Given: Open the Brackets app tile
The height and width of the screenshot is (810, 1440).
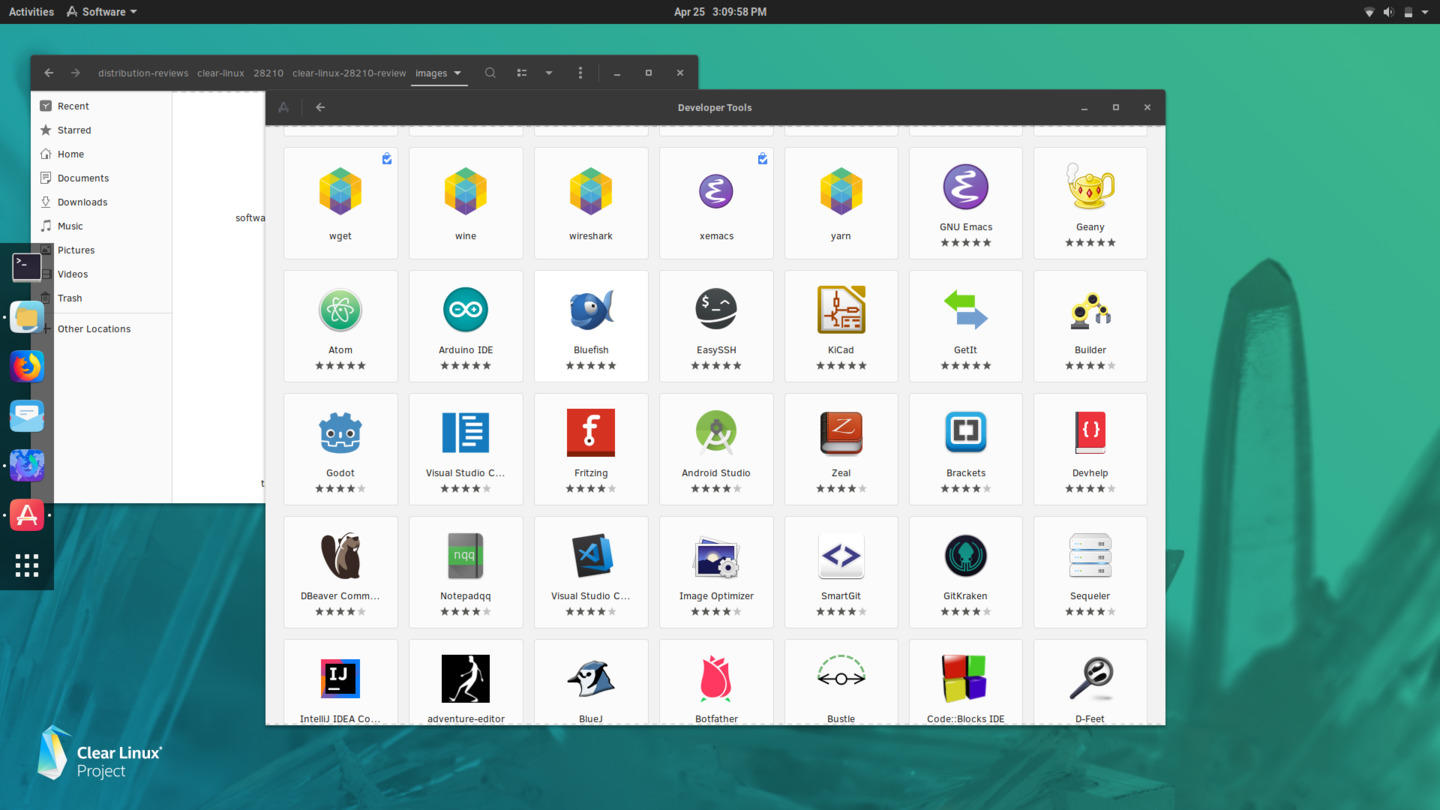Looking at the screenshot, I should 965,449.
